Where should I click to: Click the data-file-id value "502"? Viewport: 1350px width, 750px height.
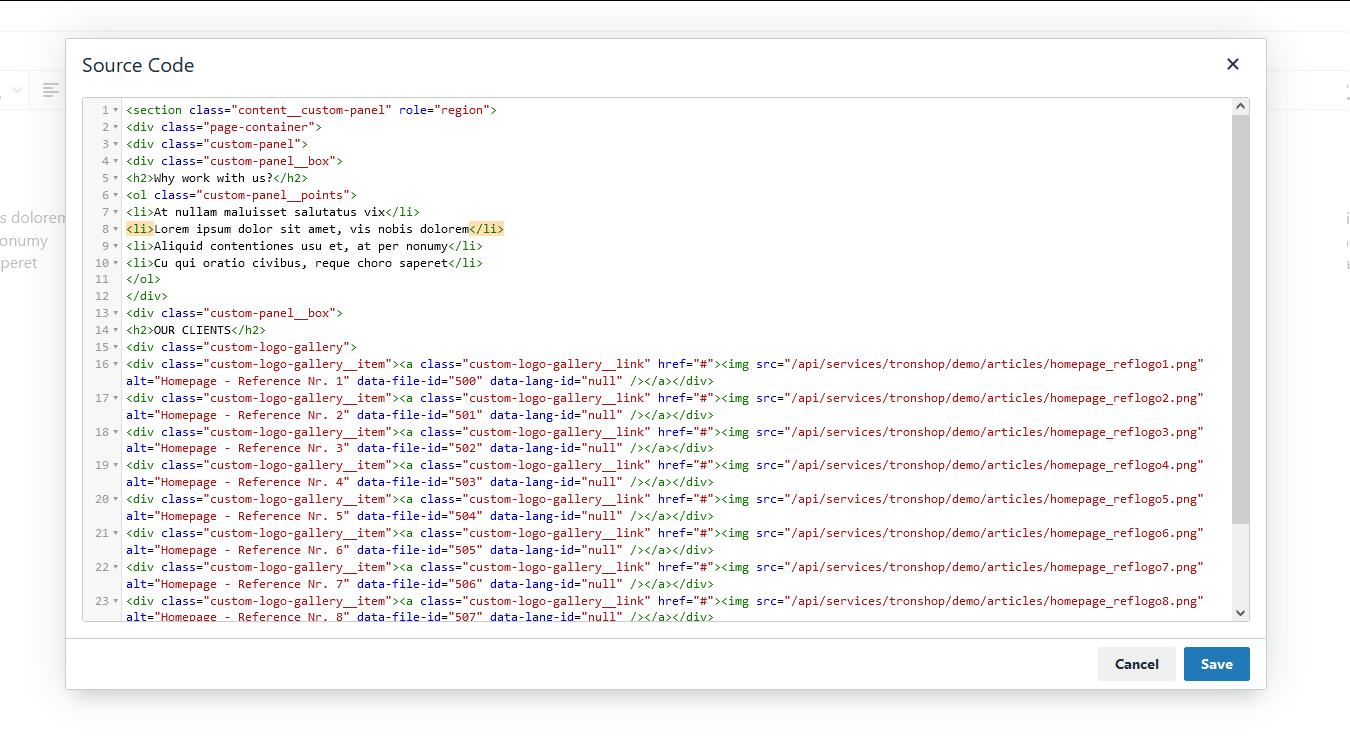[x=465, y=448]
